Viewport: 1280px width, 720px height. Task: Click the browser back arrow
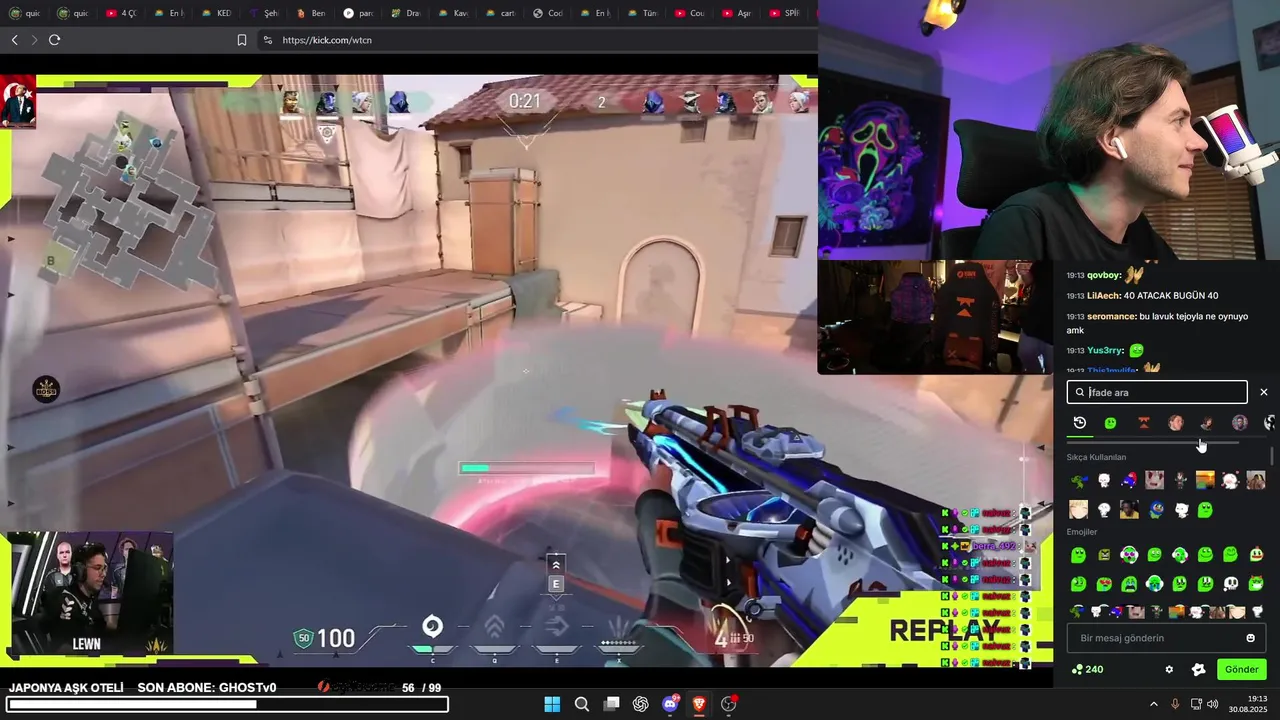[x=15, y=40]
